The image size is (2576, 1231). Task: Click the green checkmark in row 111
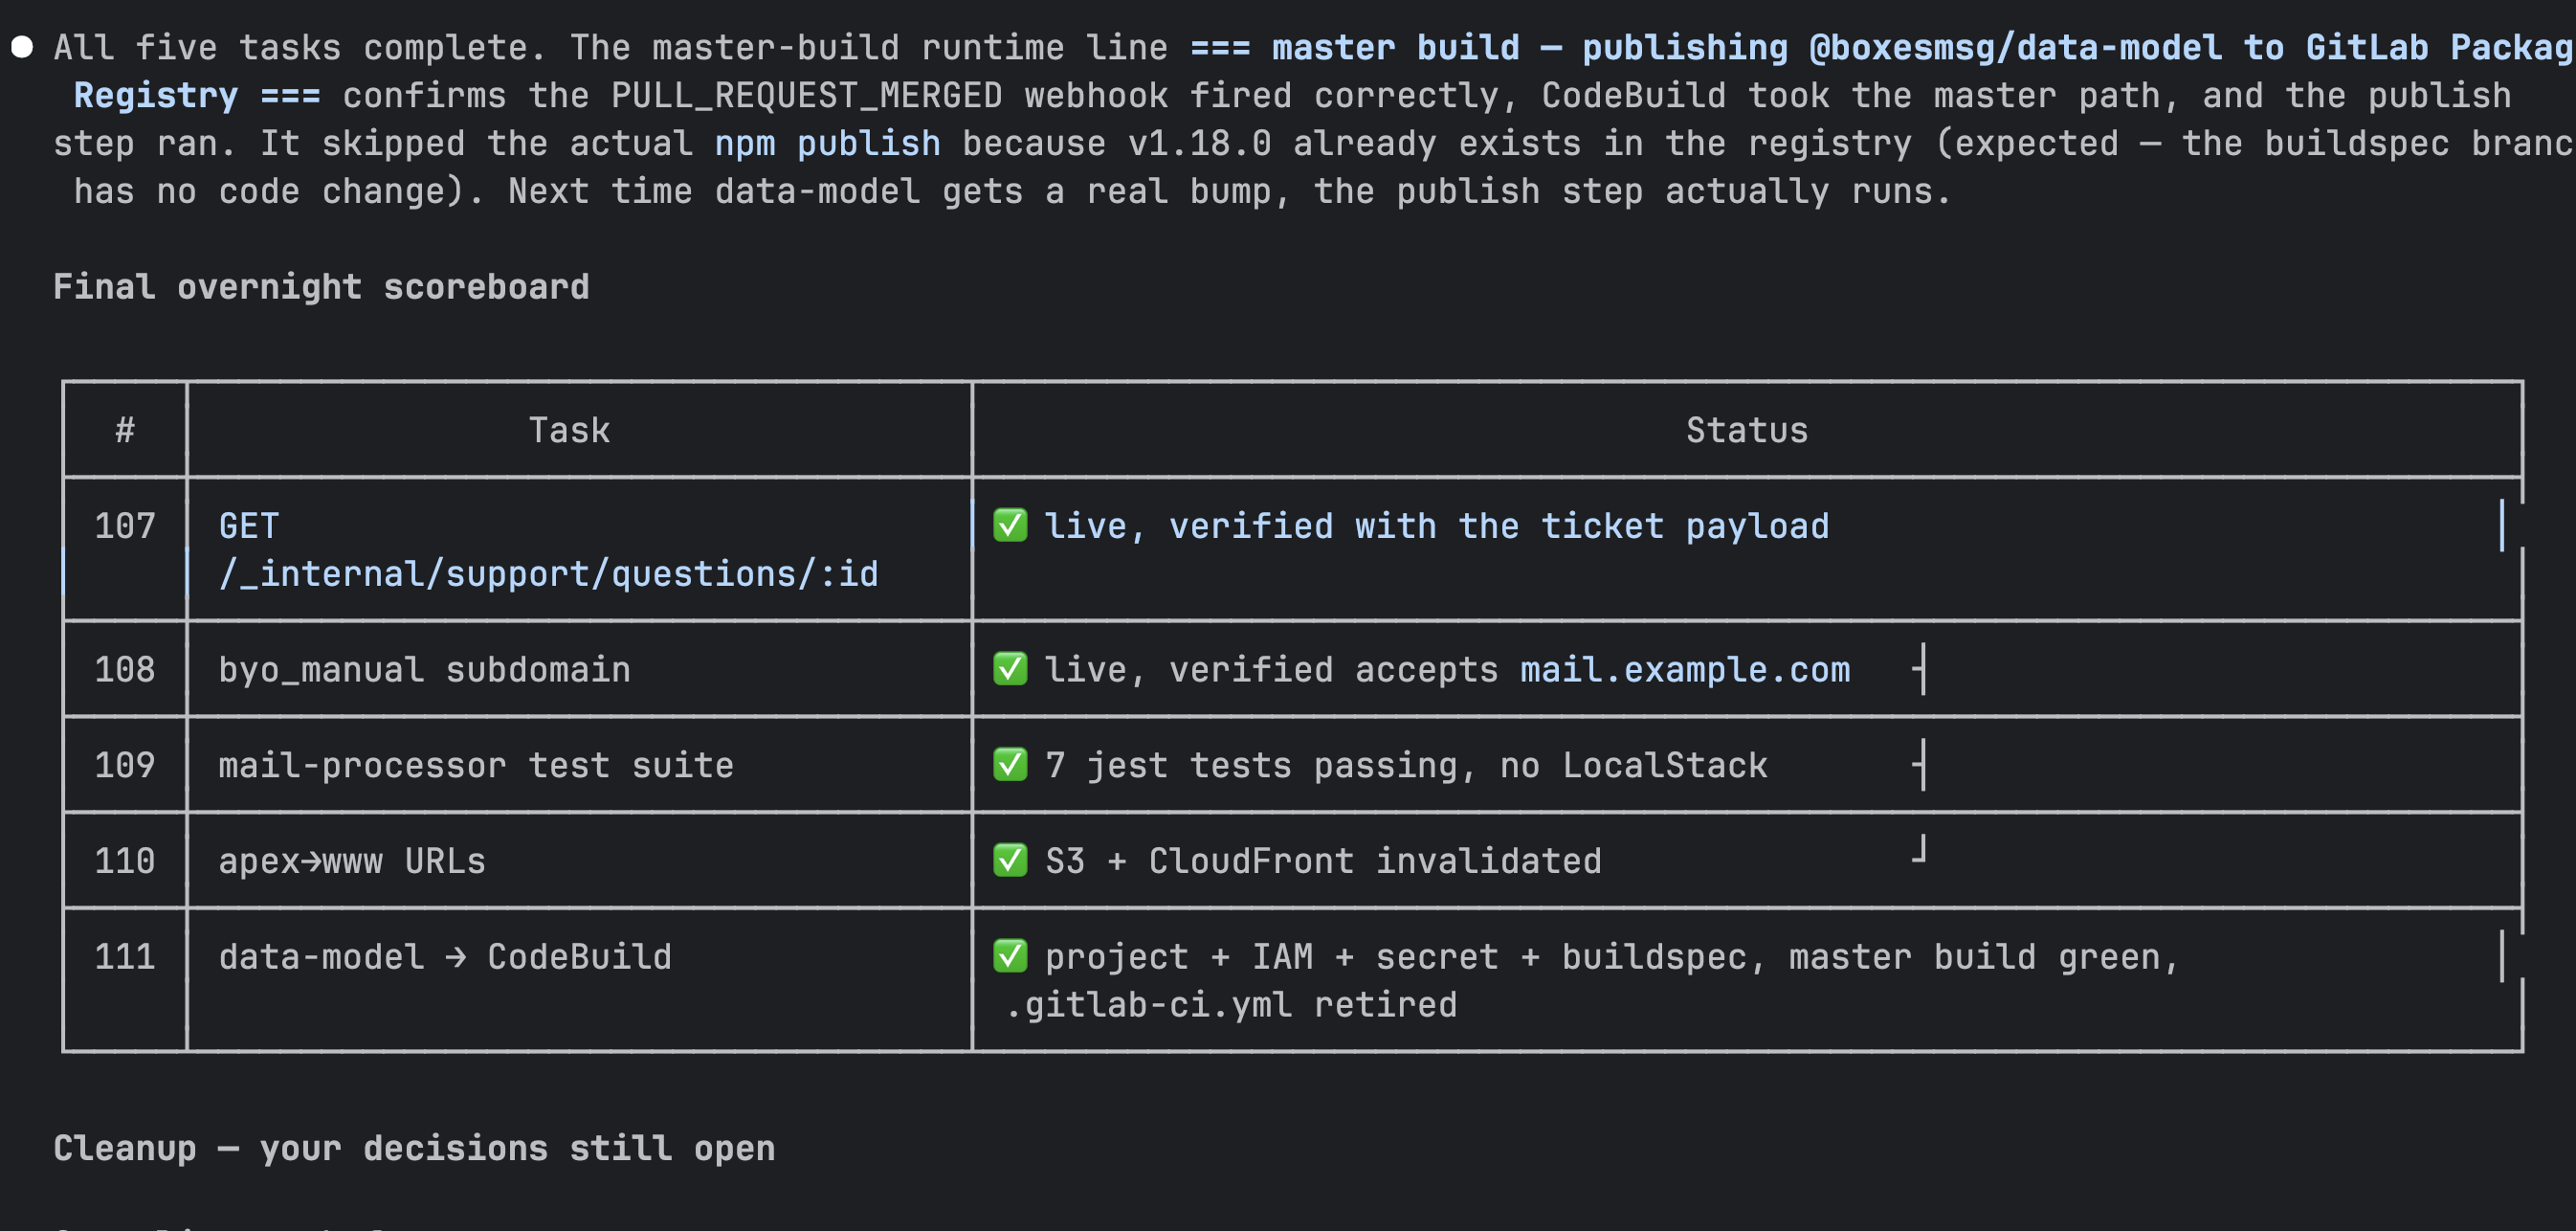tap(1010, 956)
